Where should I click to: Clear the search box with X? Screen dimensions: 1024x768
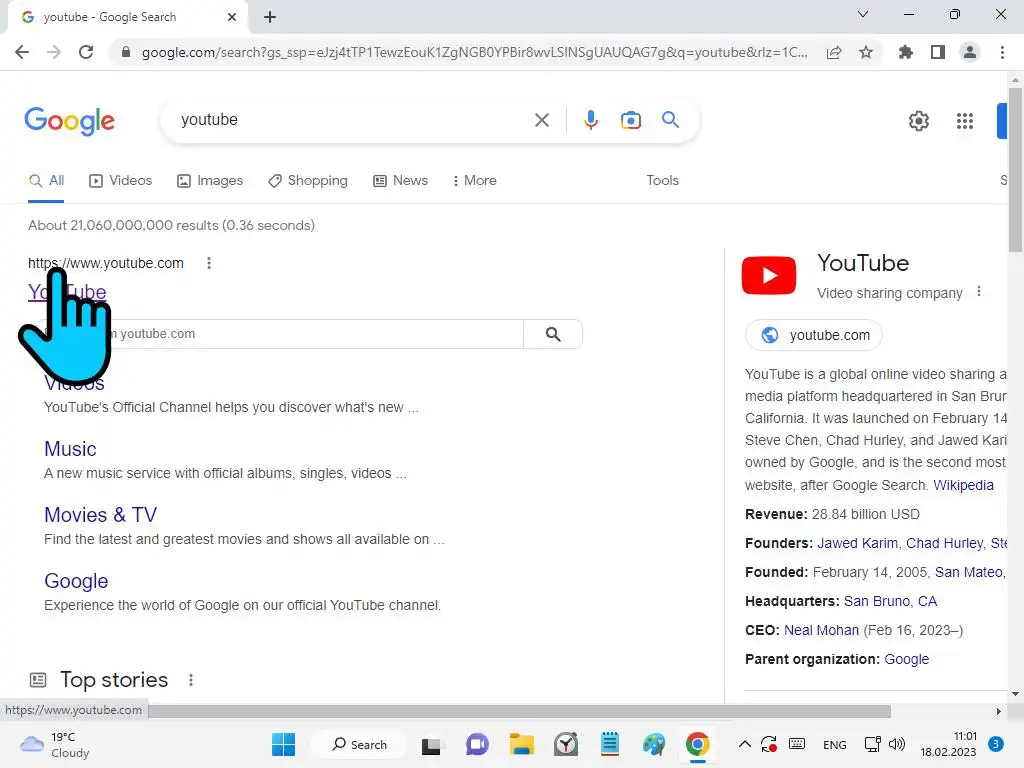(541, 120)
